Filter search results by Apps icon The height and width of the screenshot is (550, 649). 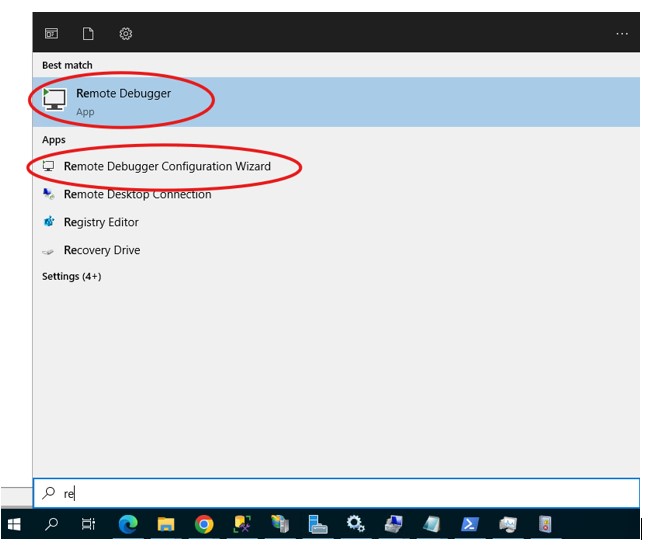[x=51, y=34]
